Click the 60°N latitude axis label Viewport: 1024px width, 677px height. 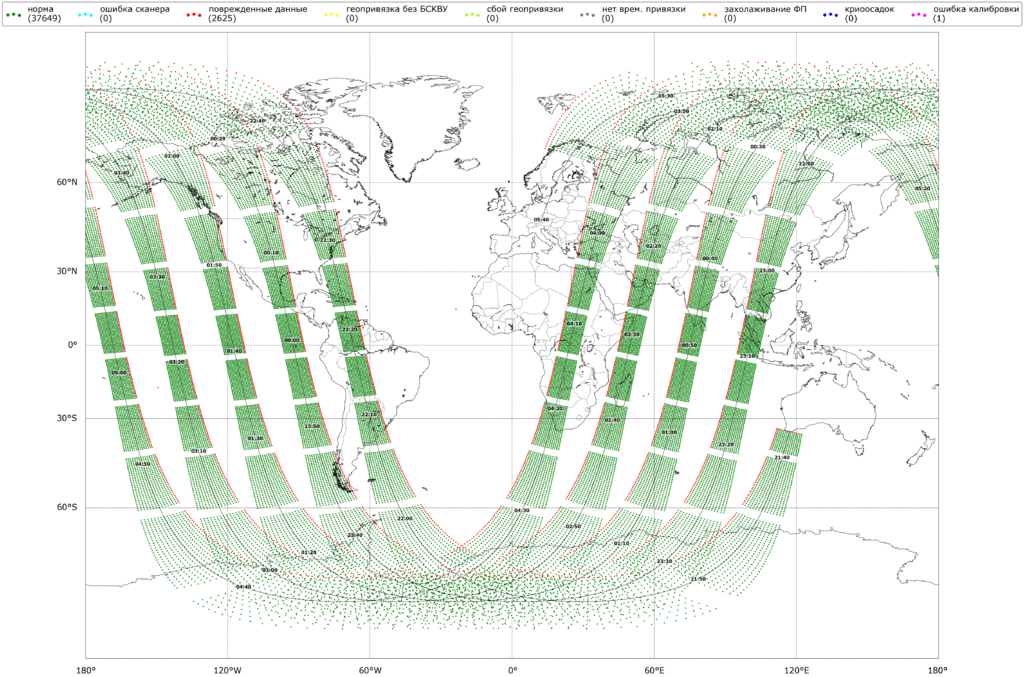pyautogui.click(x=67, y=182)
